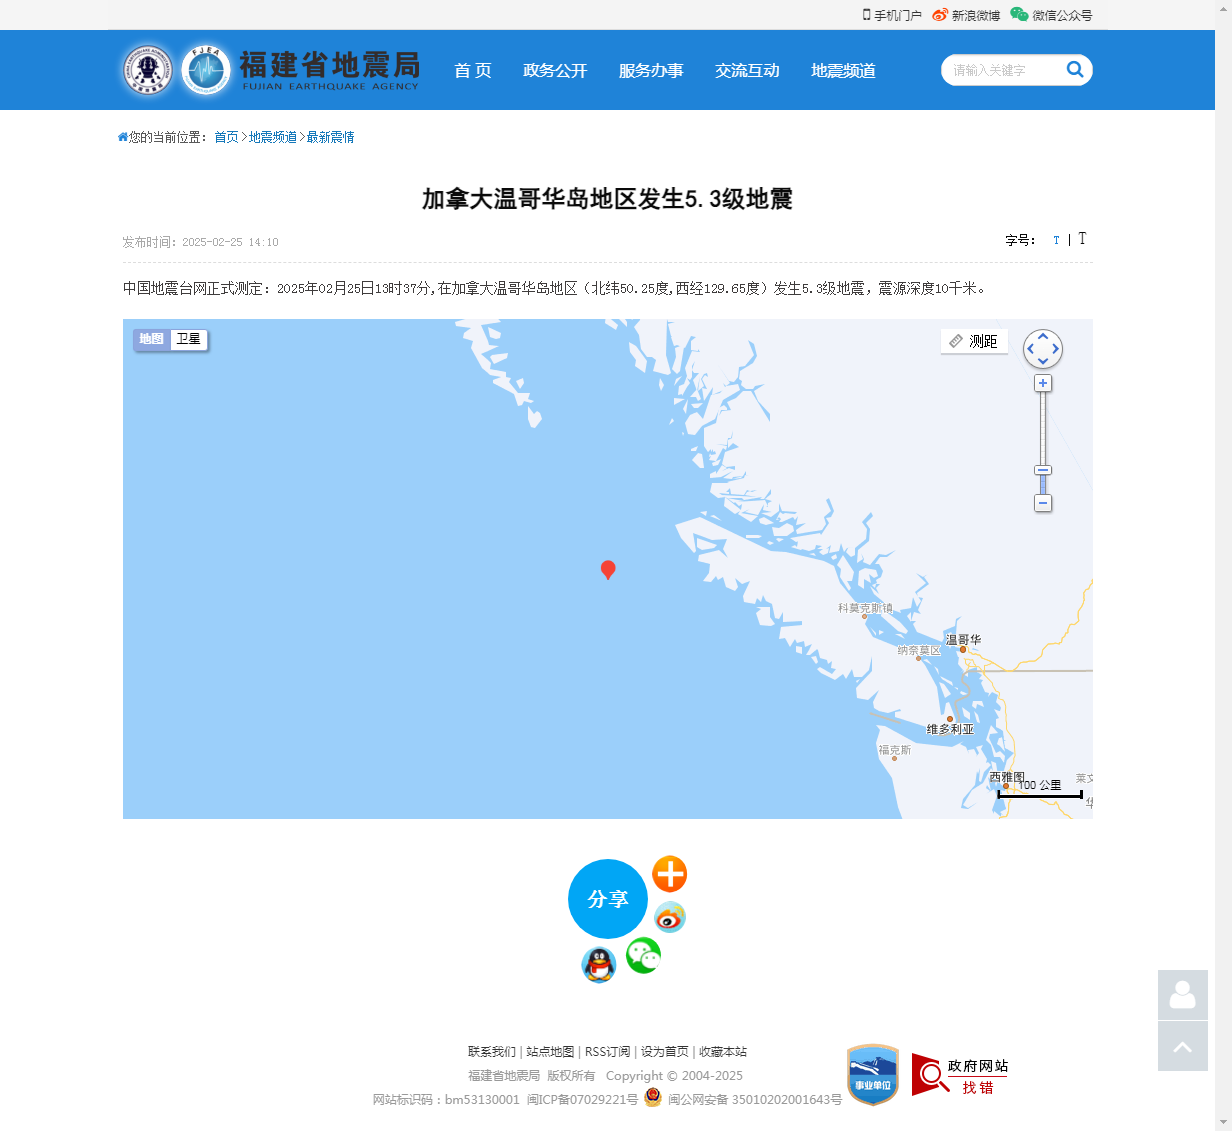Switch map to satellite view (卫星)
Viewport: 1232px width, 1131px height.
(x=189, y=339)
